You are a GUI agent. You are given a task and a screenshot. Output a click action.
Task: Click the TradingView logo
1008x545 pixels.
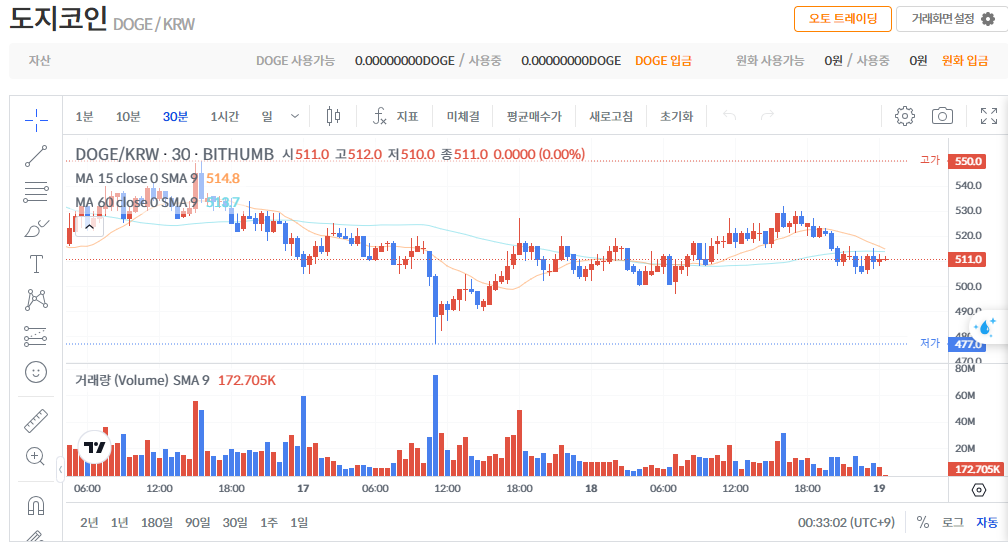pyautogui.click(x=94, y=447)
